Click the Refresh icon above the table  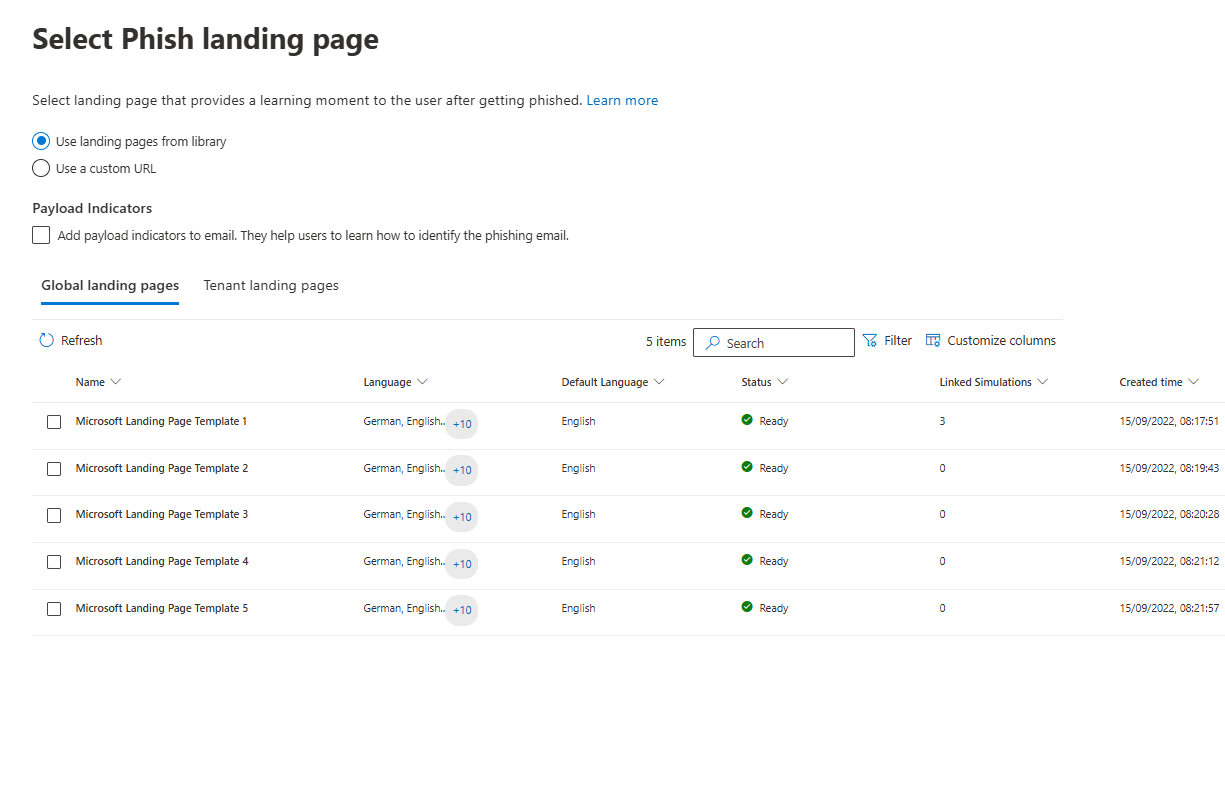[47, 341]
